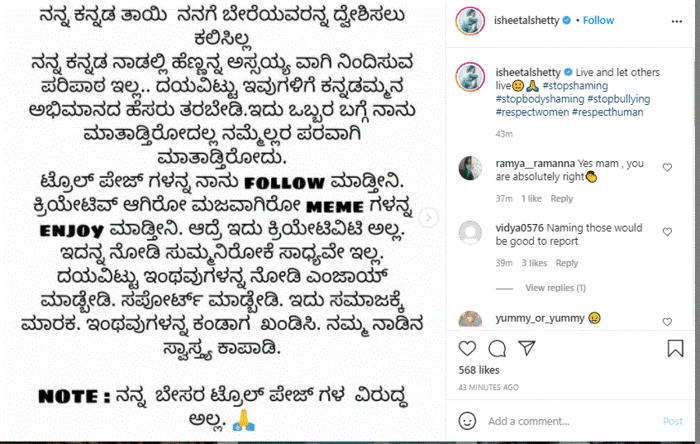Open #stopbodyshaming hashtag
Screen dimensions: 700x444
(x=540, y=99)
